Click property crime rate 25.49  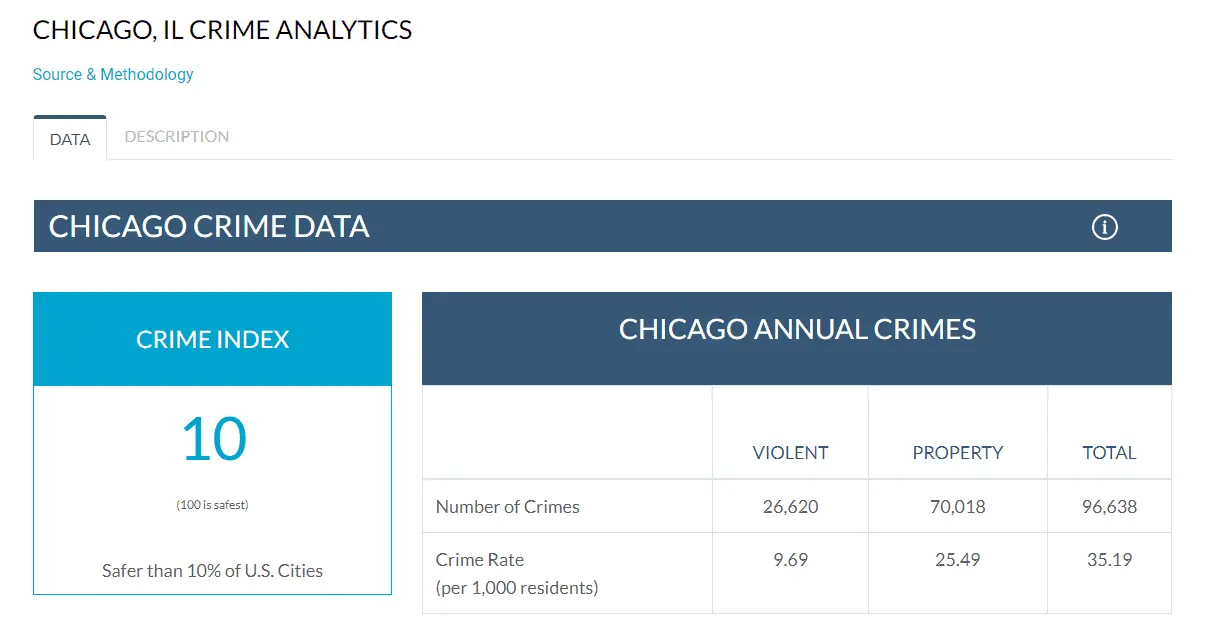coord(957,560)
